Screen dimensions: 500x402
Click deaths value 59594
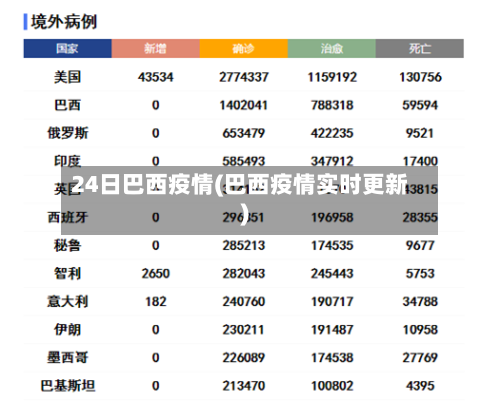click(x=420, y=105)
